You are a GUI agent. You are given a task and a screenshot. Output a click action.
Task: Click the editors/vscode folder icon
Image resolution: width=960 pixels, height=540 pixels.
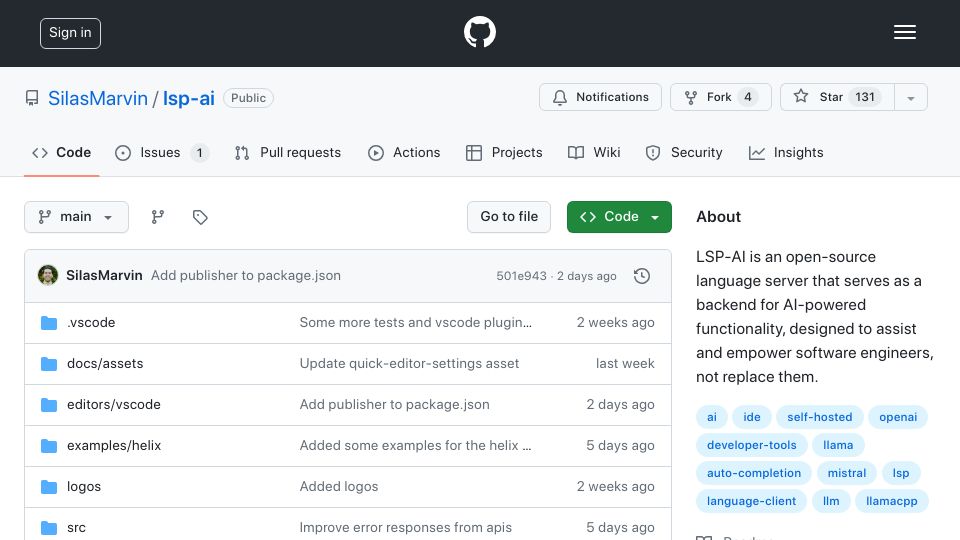point(49,405)
